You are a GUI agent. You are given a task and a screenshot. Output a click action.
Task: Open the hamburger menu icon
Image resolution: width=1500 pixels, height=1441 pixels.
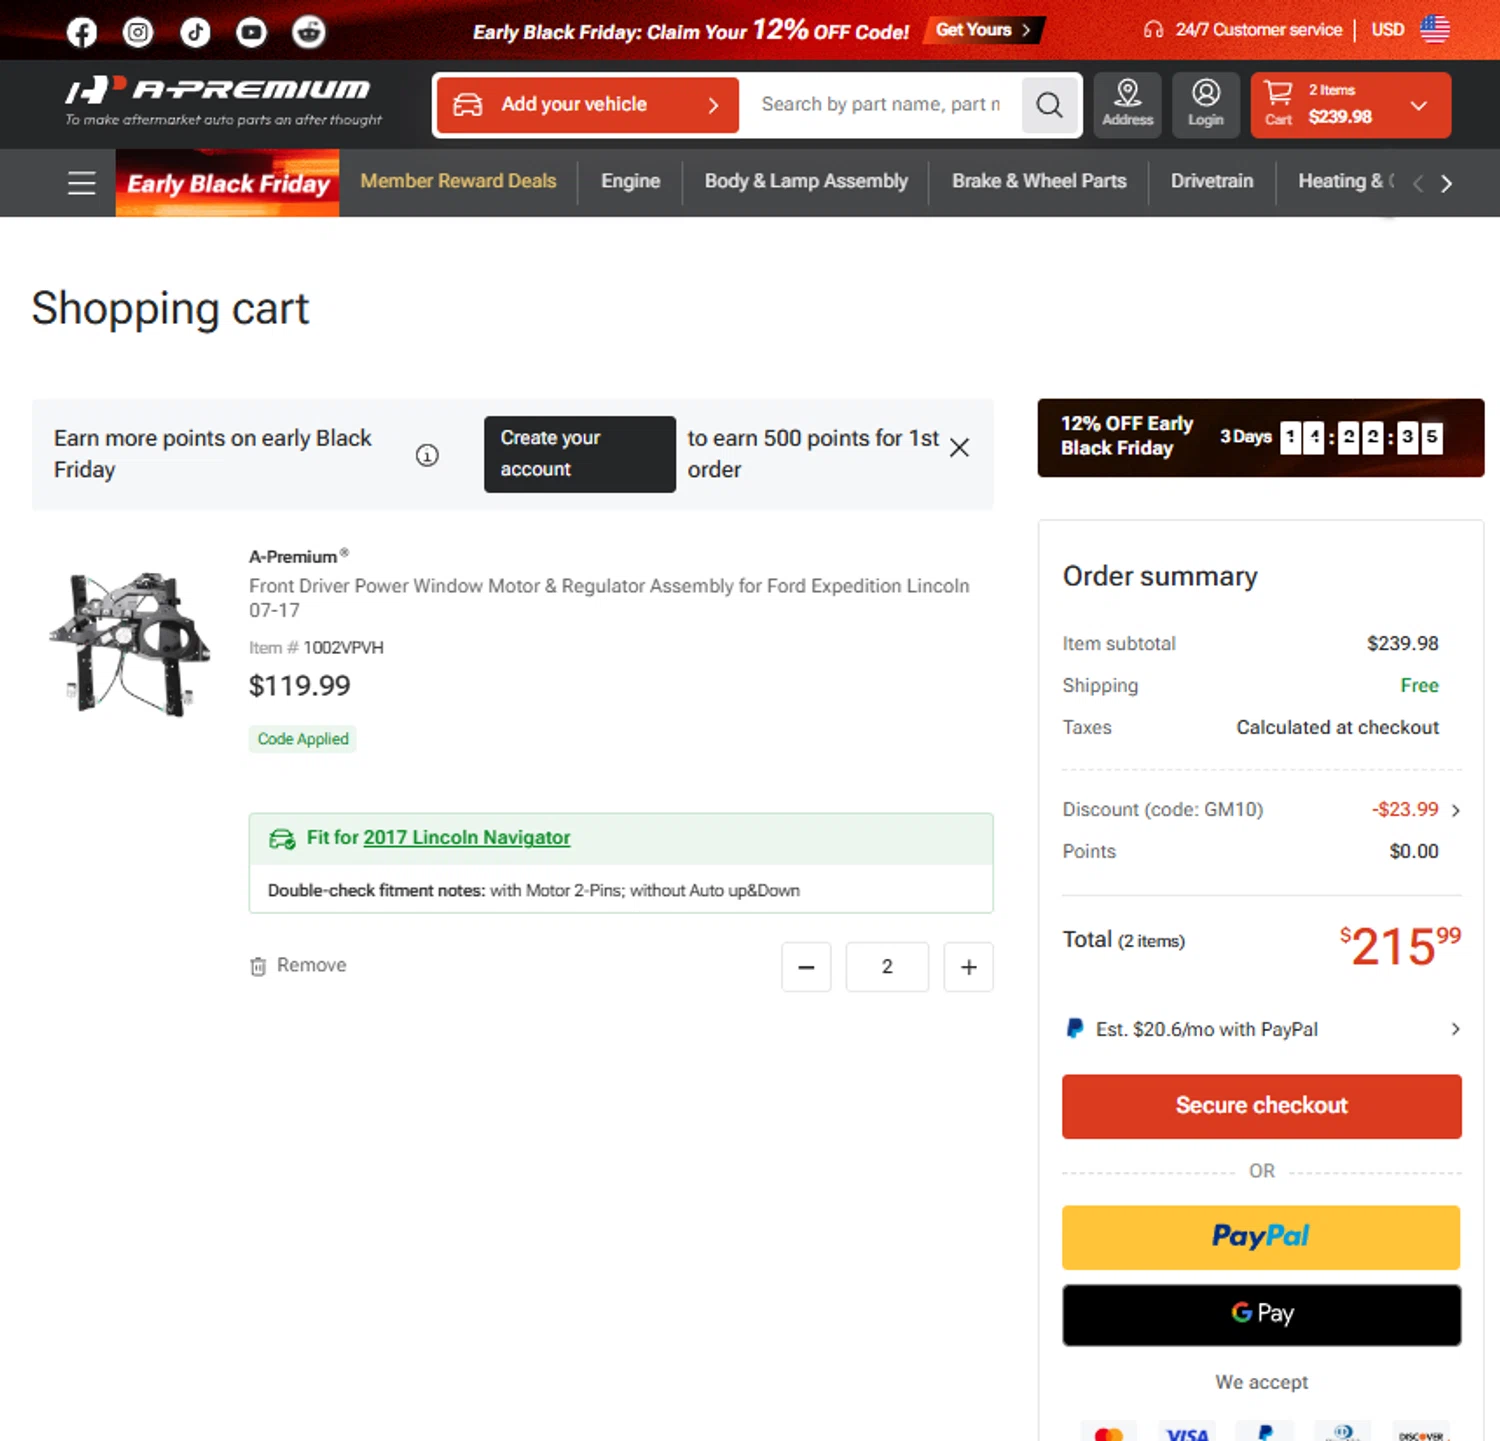point(82,183)
